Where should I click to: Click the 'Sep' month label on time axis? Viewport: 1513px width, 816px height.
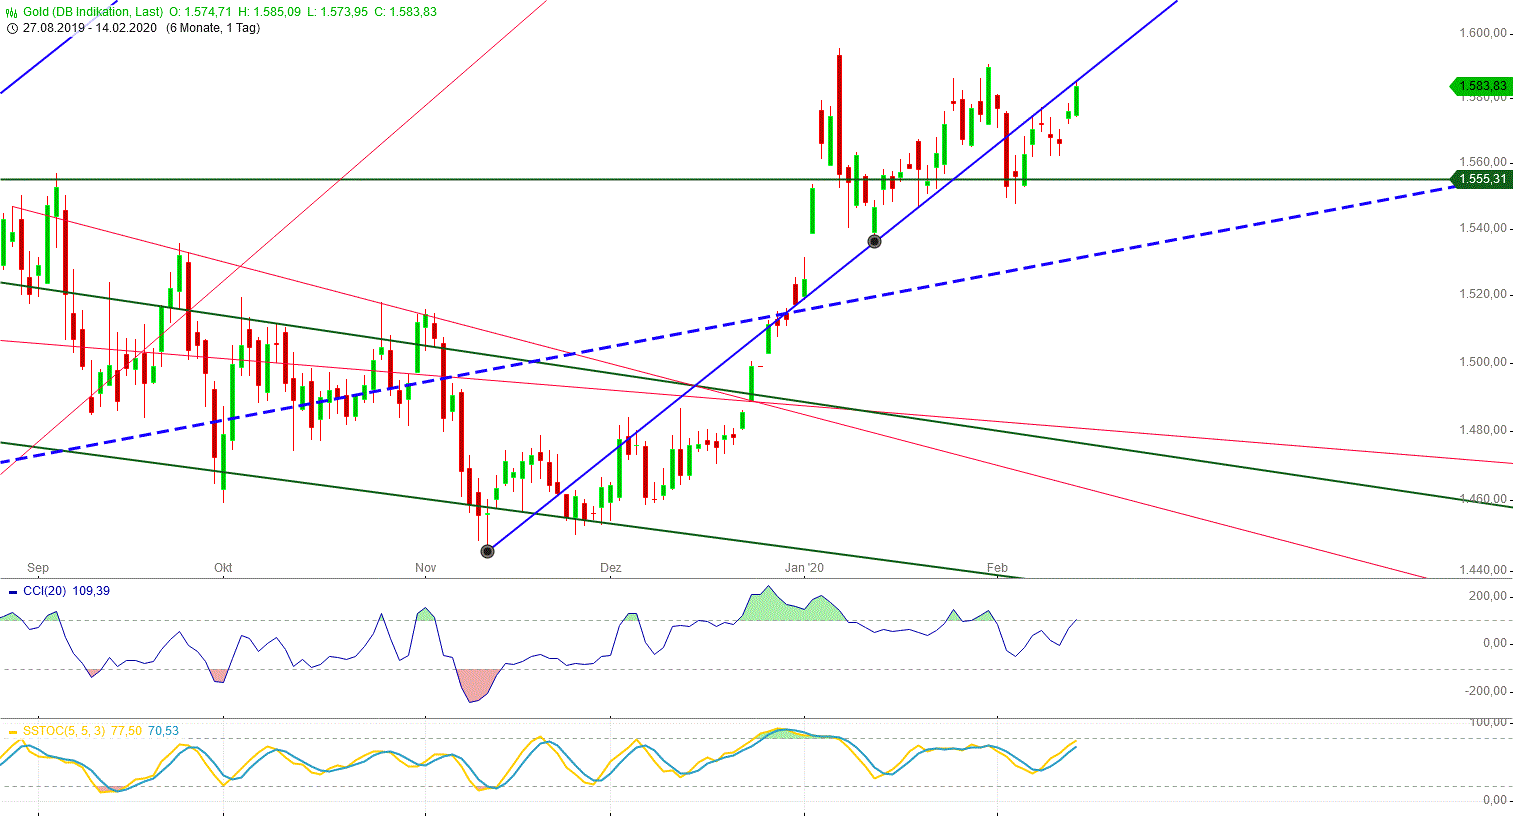tap(38, 568)
